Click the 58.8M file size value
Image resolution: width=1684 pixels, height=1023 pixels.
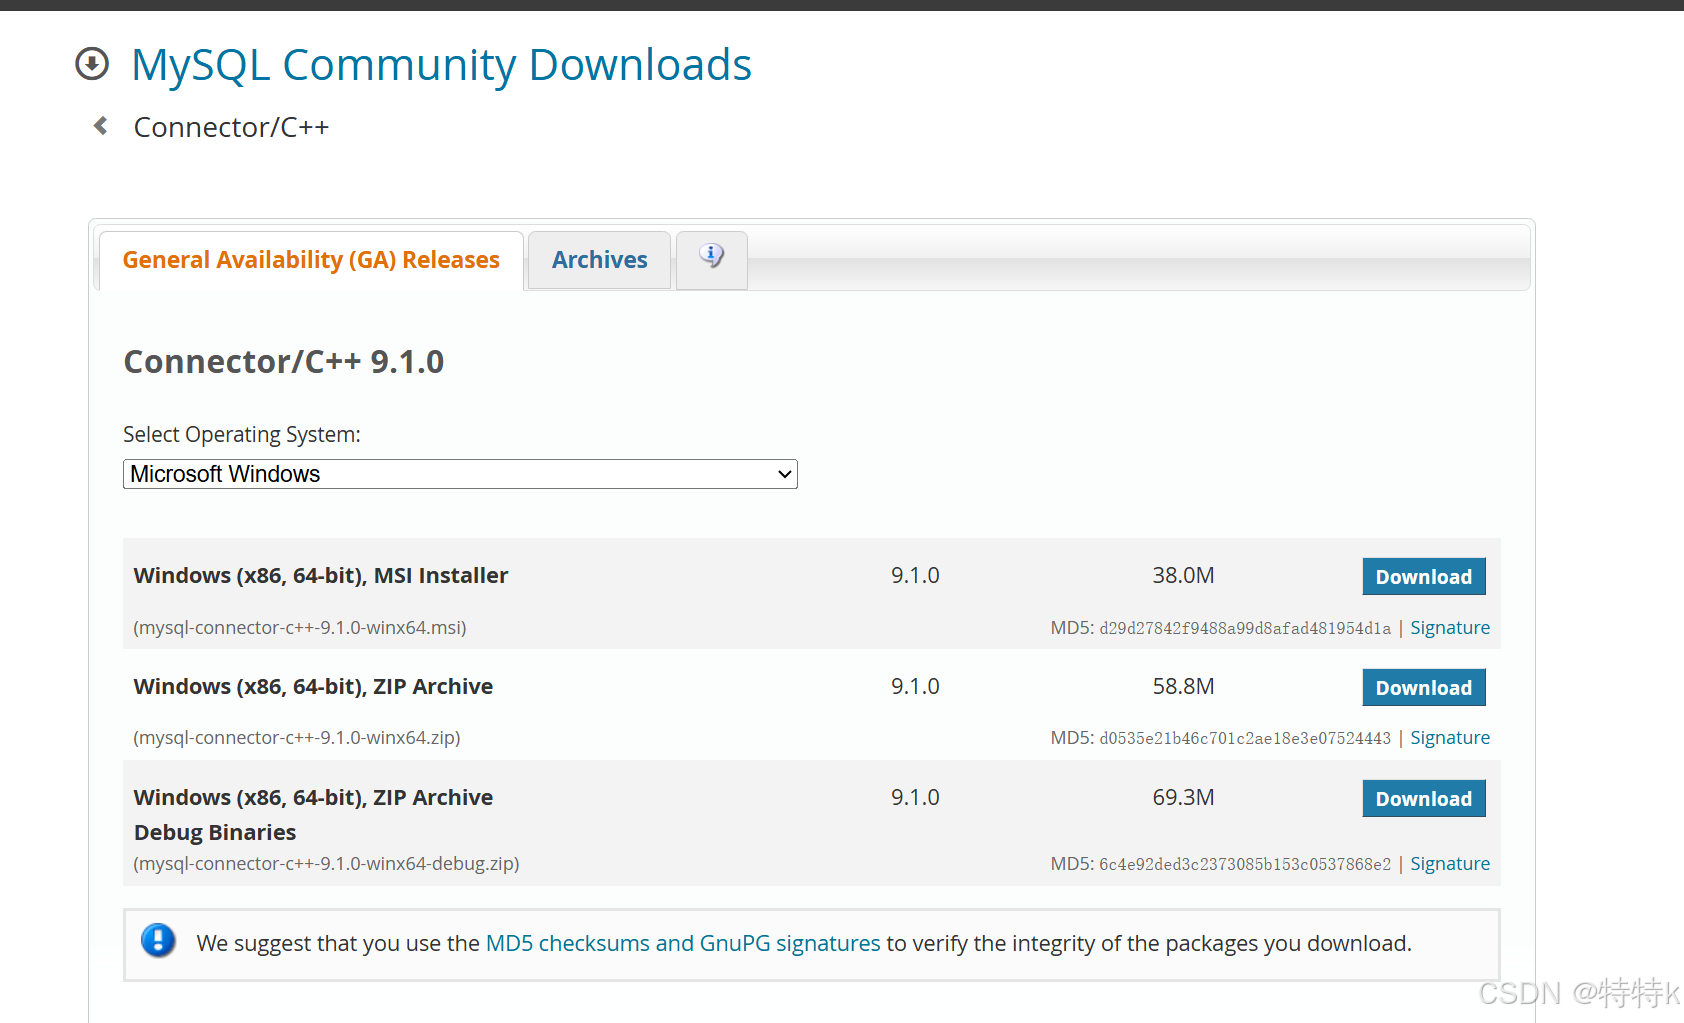point(1183,687)
